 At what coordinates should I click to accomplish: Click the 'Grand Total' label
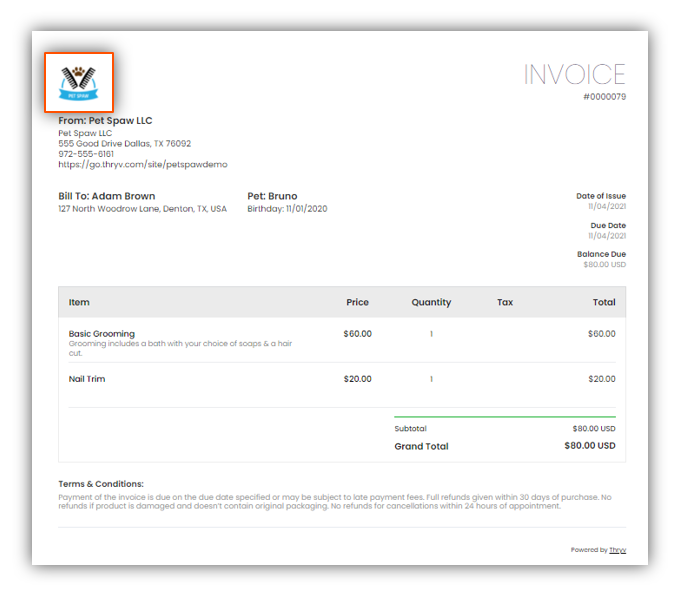(x=421, y=446)
